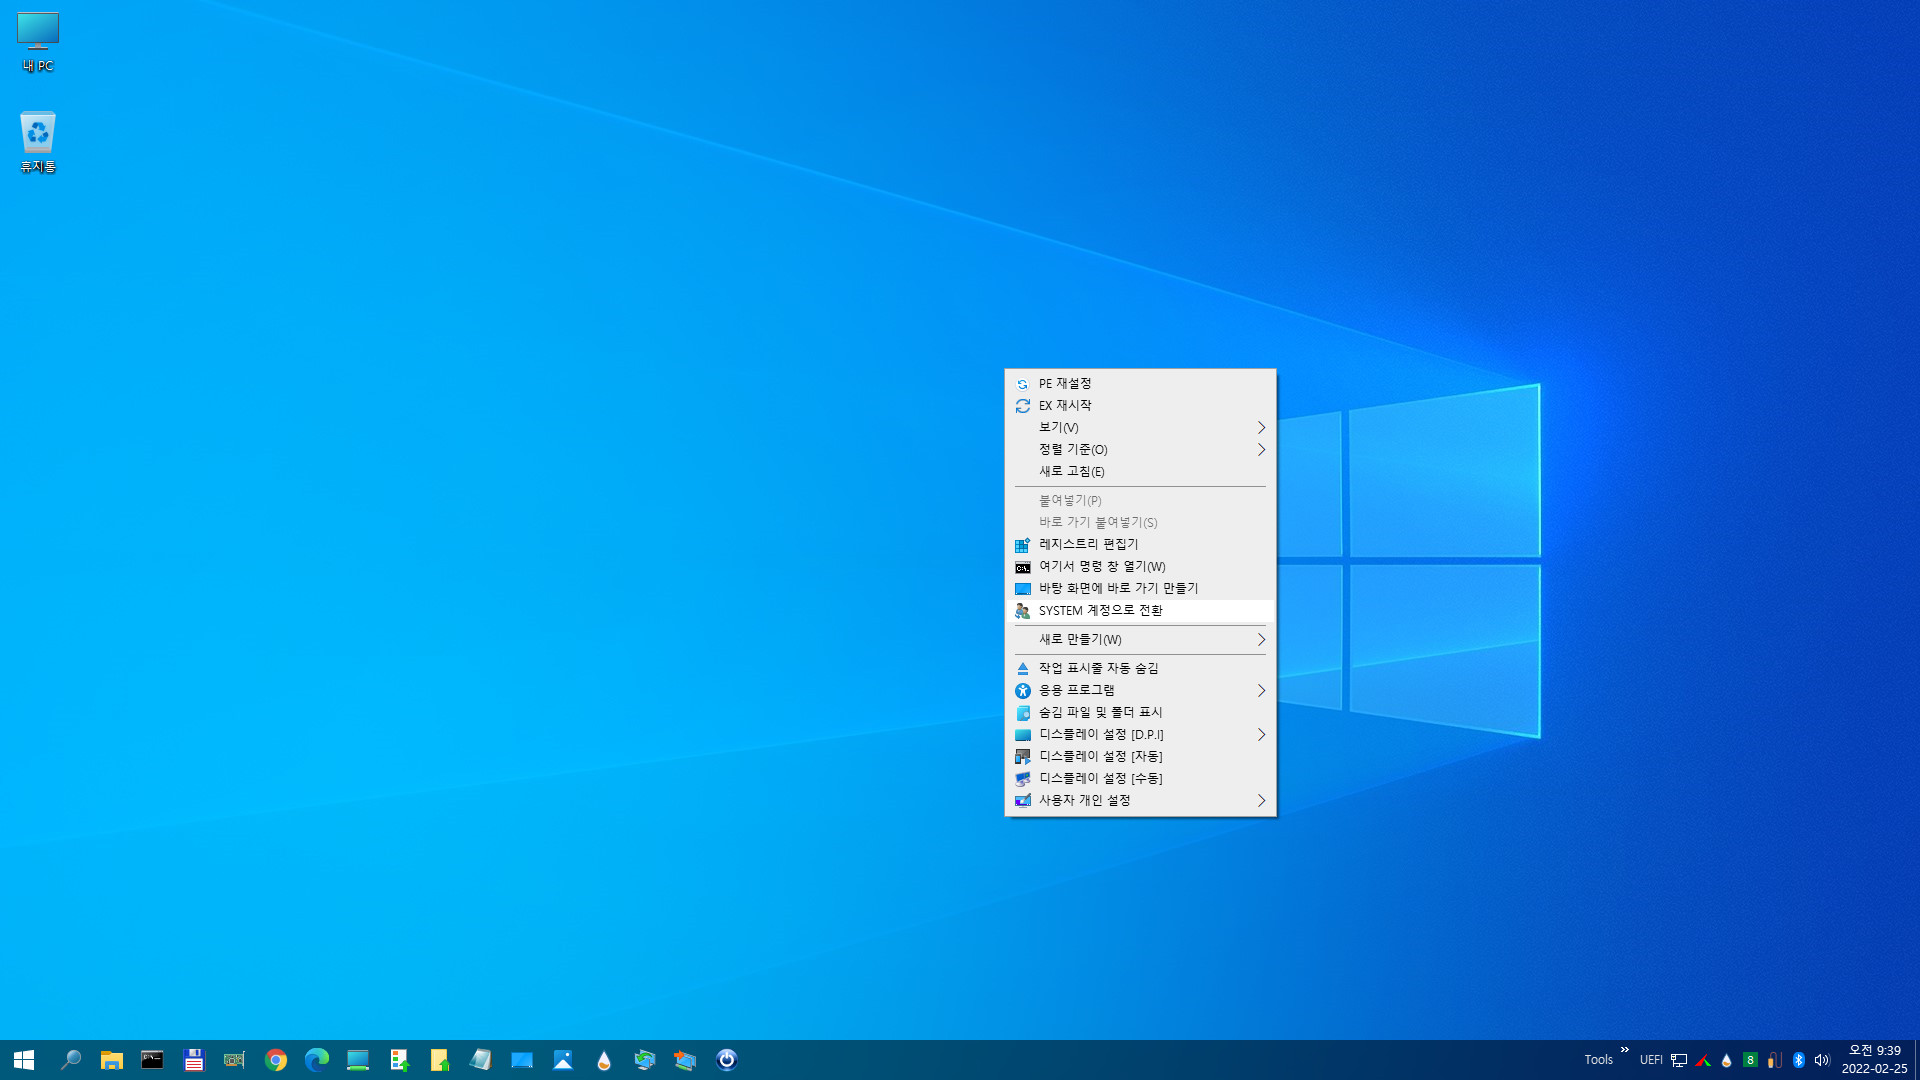Choose EX 재시작 in context menu
Screen dimensions: 1920x1080
[x=1140, y=406]
